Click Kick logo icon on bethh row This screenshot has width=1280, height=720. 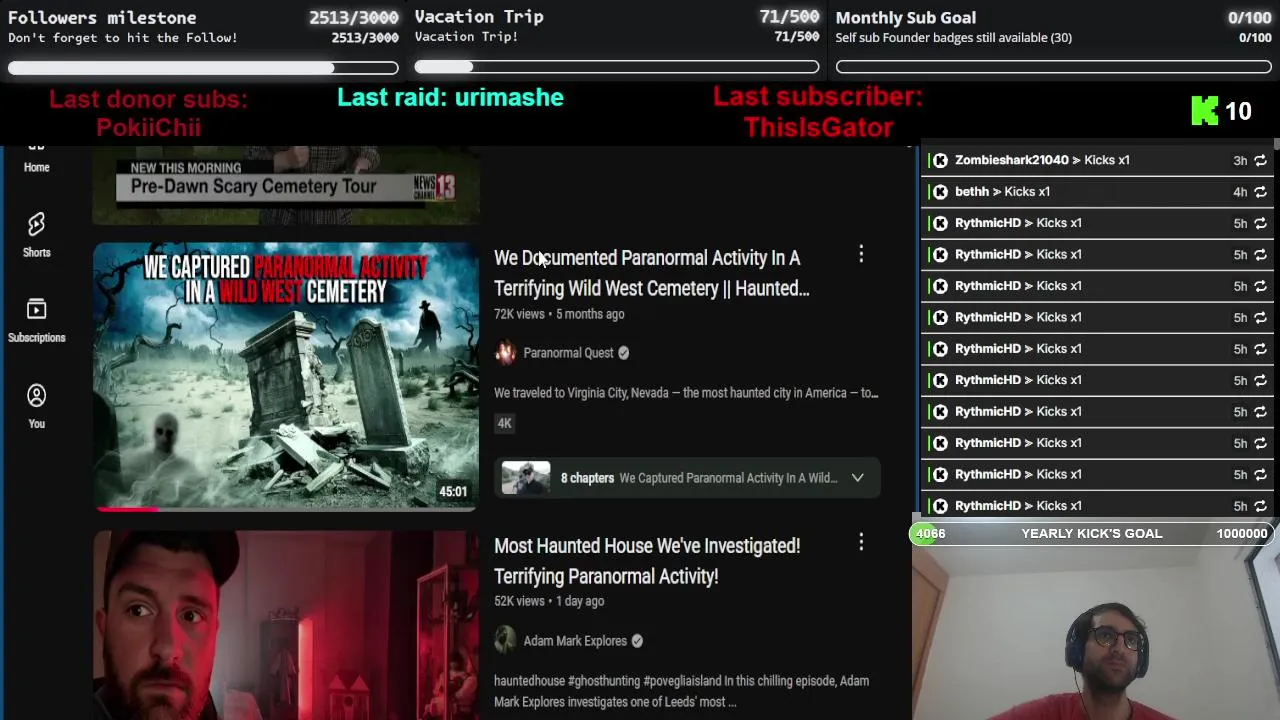tap(940, 192)
